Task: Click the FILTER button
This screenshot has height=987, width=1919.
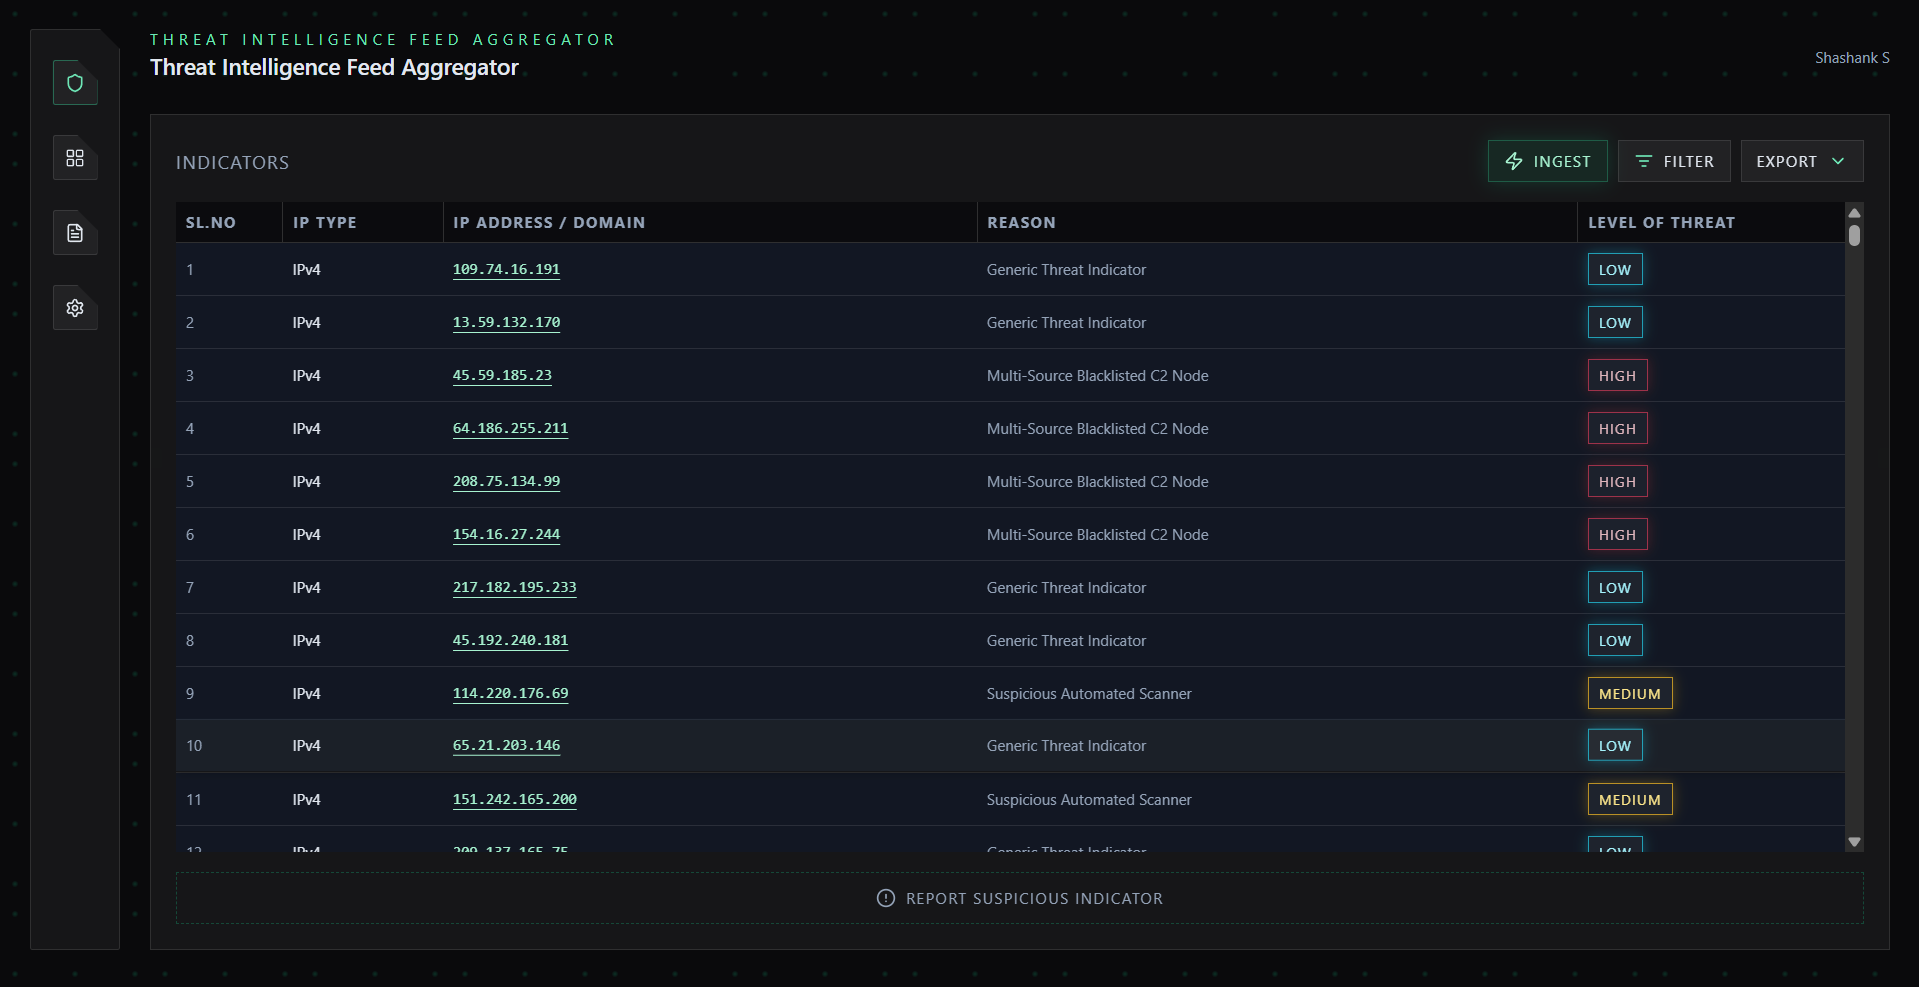Action: [x=1674, y=161]
